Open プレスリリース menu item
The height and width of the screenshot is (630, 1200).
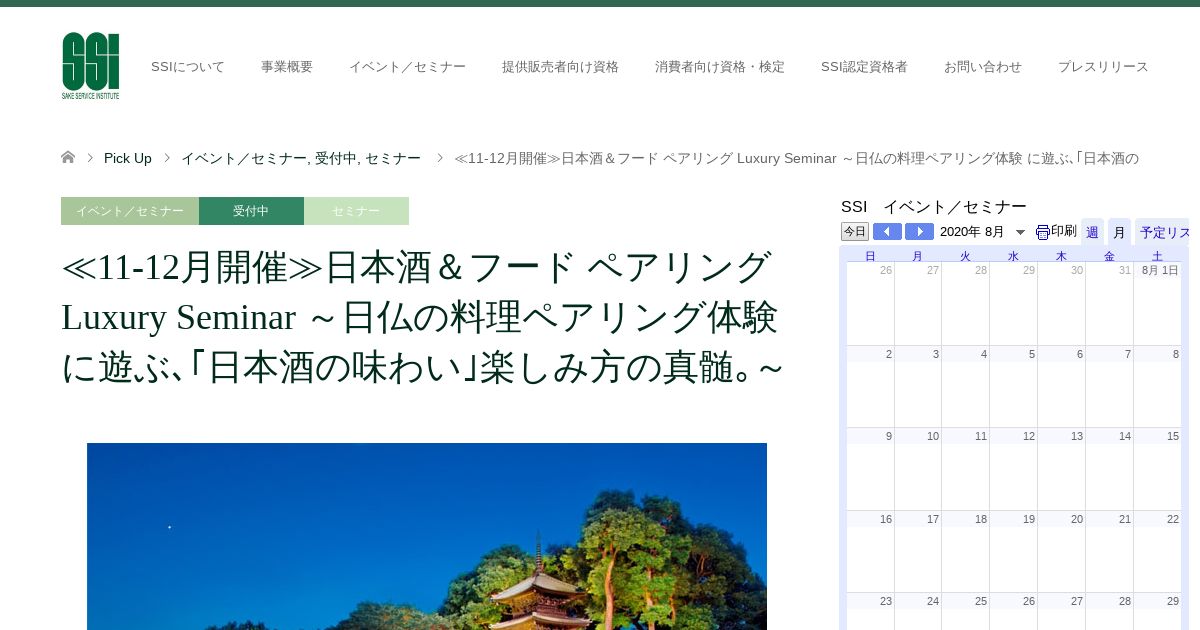tap(1103, 67)
